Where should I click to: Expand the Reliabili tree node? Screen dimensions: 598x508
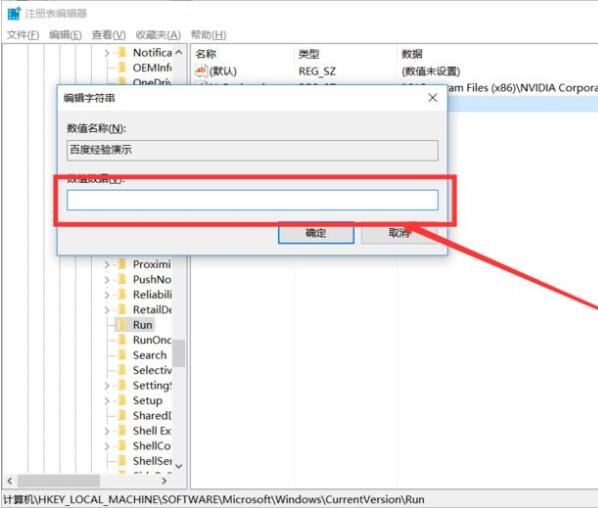point(107,295)
